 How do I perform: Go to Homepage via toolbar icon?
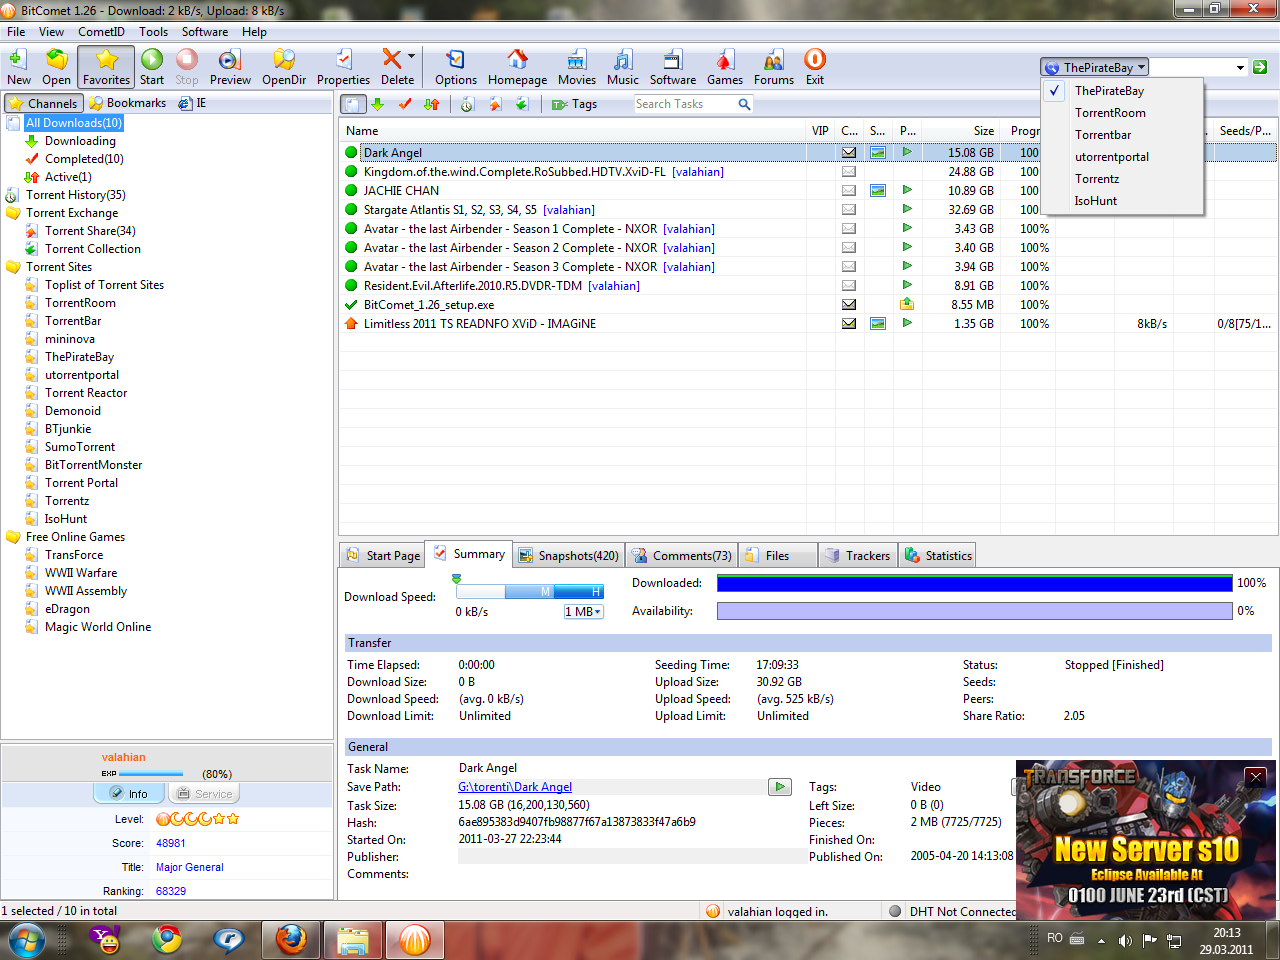pyautogui.click(x=517, y=67)
